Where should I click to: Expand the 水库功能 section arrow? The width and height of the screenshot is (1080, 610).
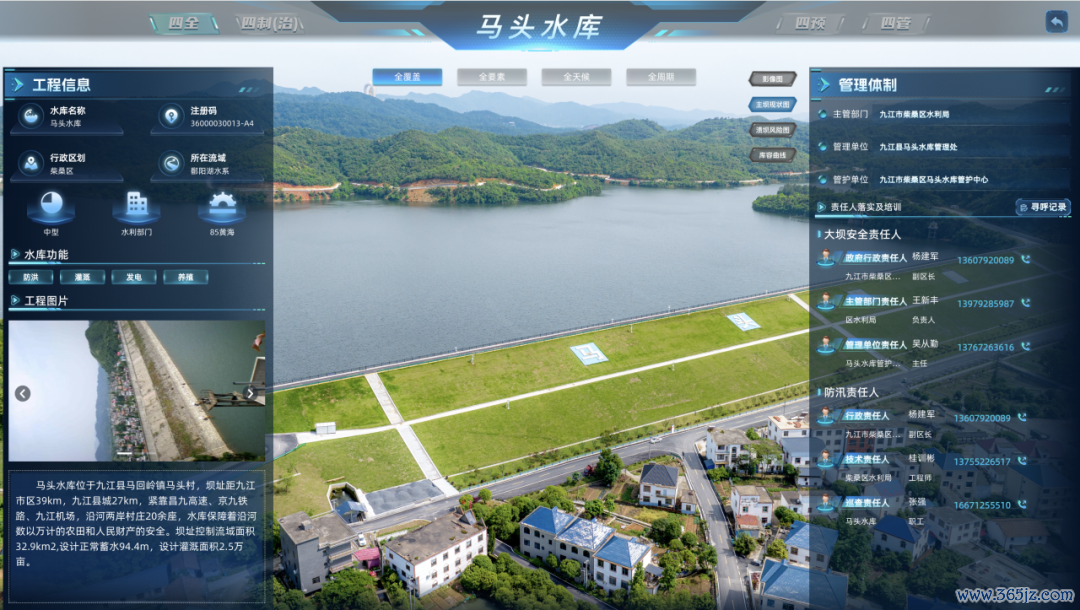click(14, 254)
